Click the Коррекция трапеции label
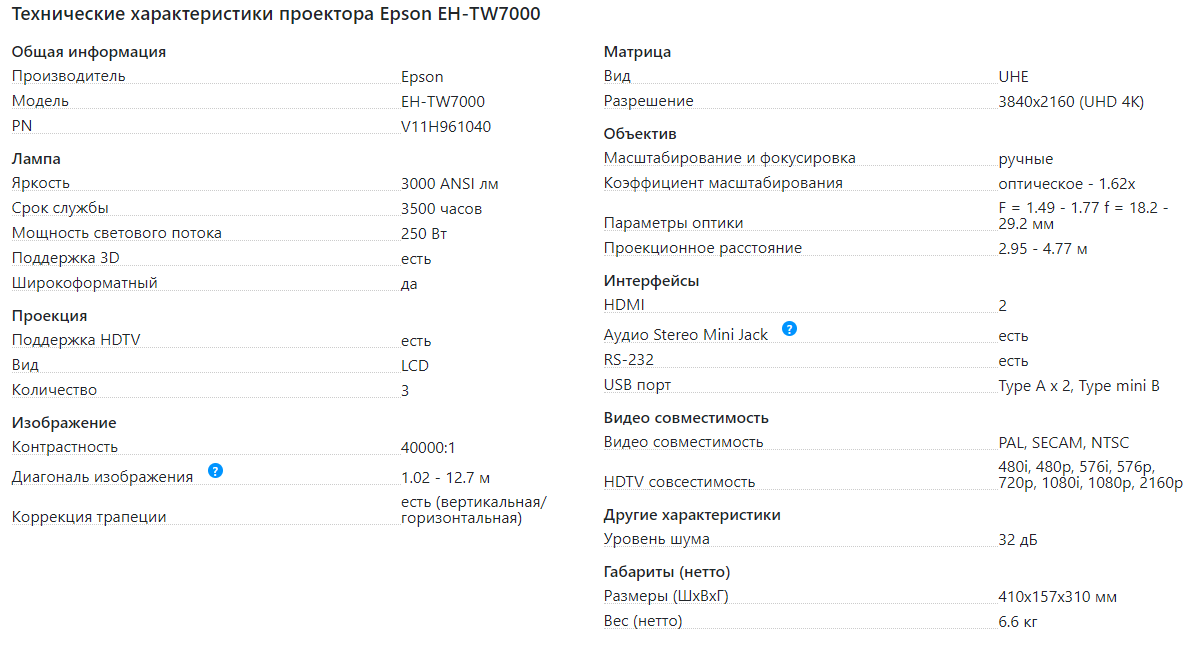The width and height of the screenshot is (1203, 646). [x=89, y=517]
